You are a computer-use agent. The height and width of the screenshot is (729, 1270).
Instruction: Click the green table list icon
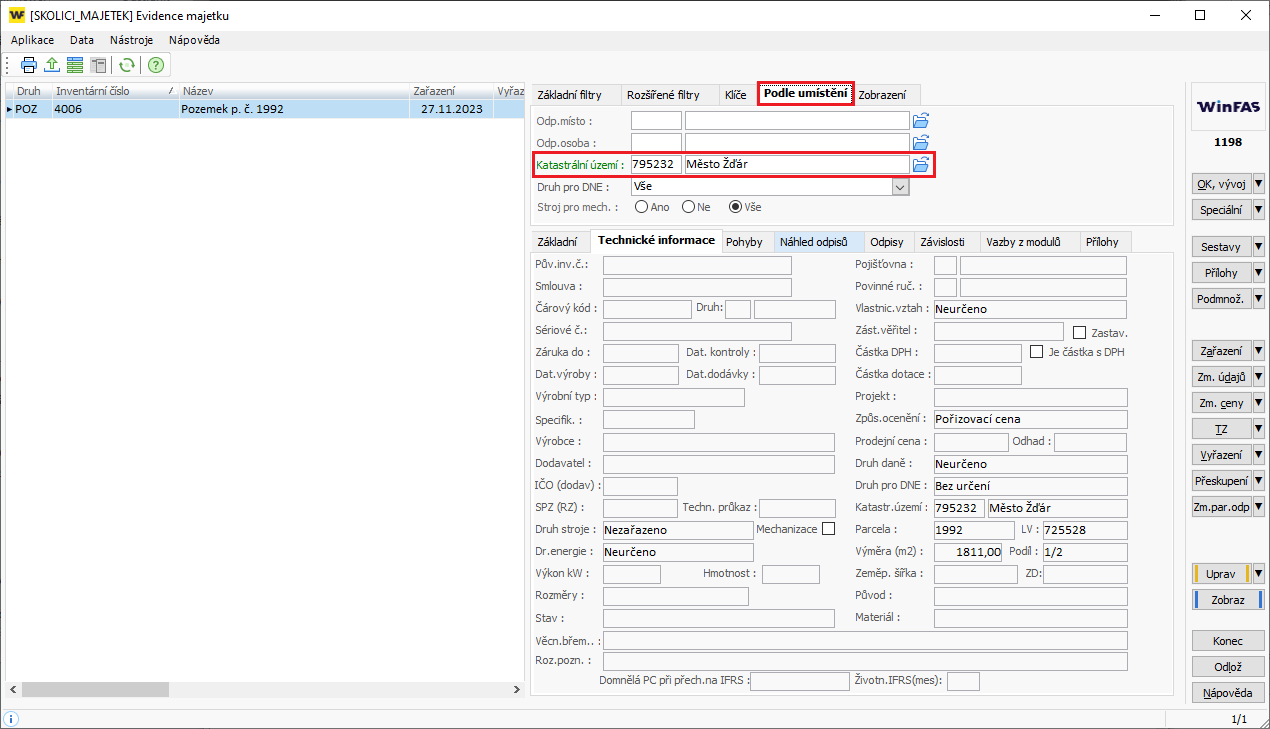coord(75,65)
